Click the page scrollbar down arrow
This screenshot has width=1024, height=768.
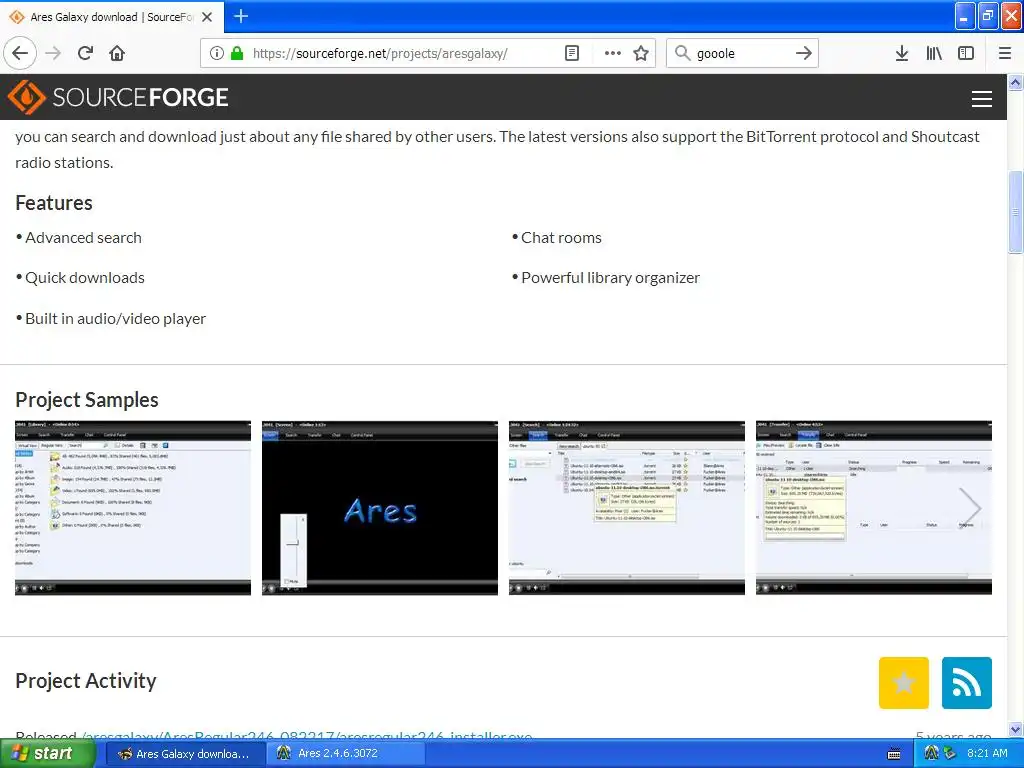[x=1016, y=729]
